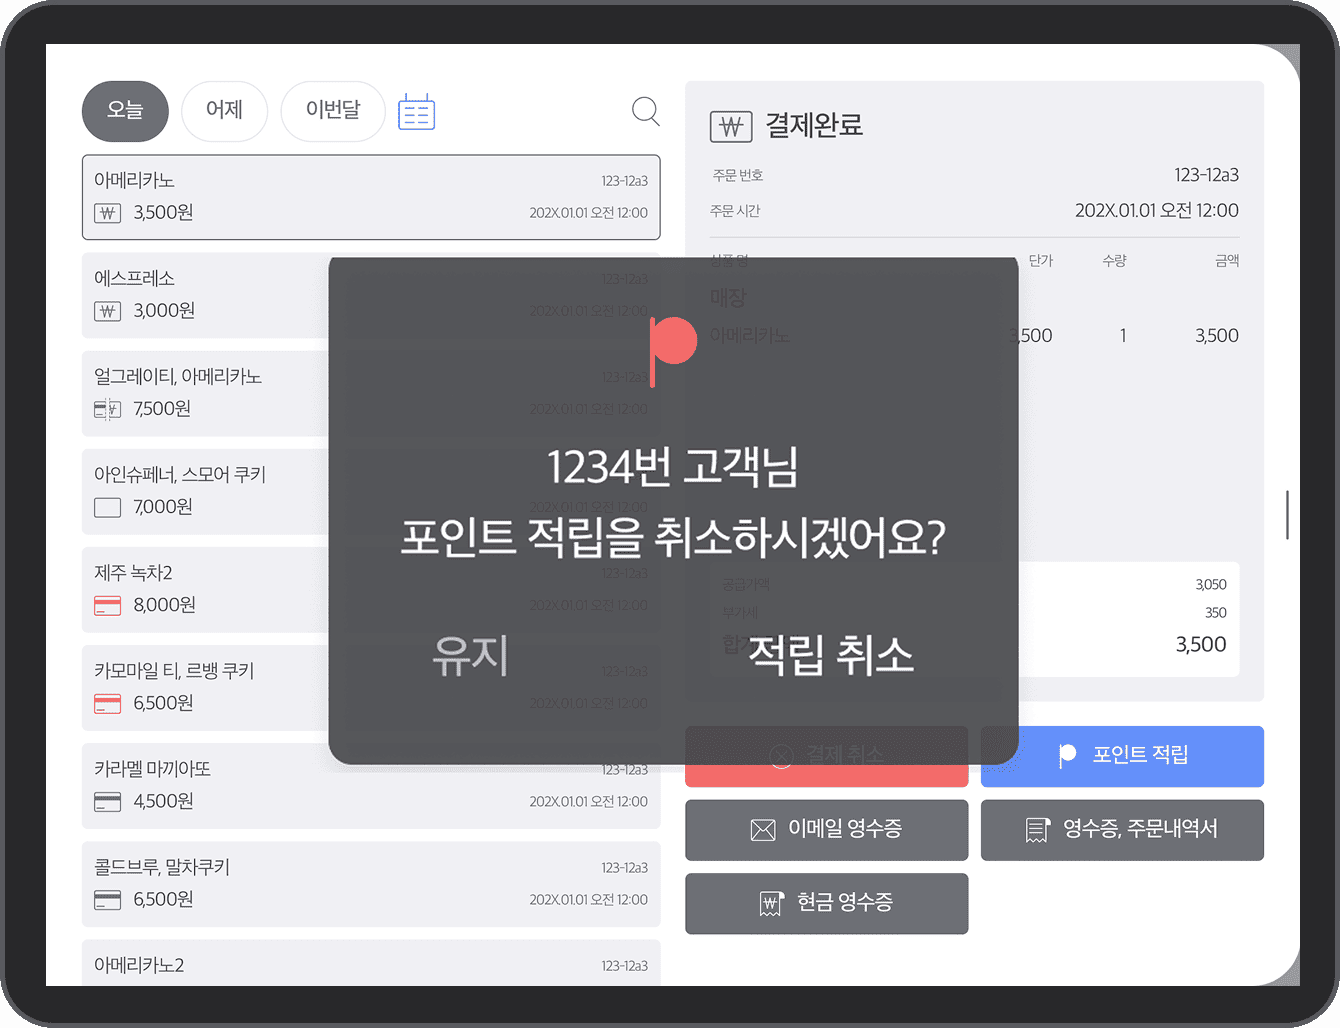Issue a 현금 영수증
This screenshot has height=1028, width=1340.
coord(826,903)
